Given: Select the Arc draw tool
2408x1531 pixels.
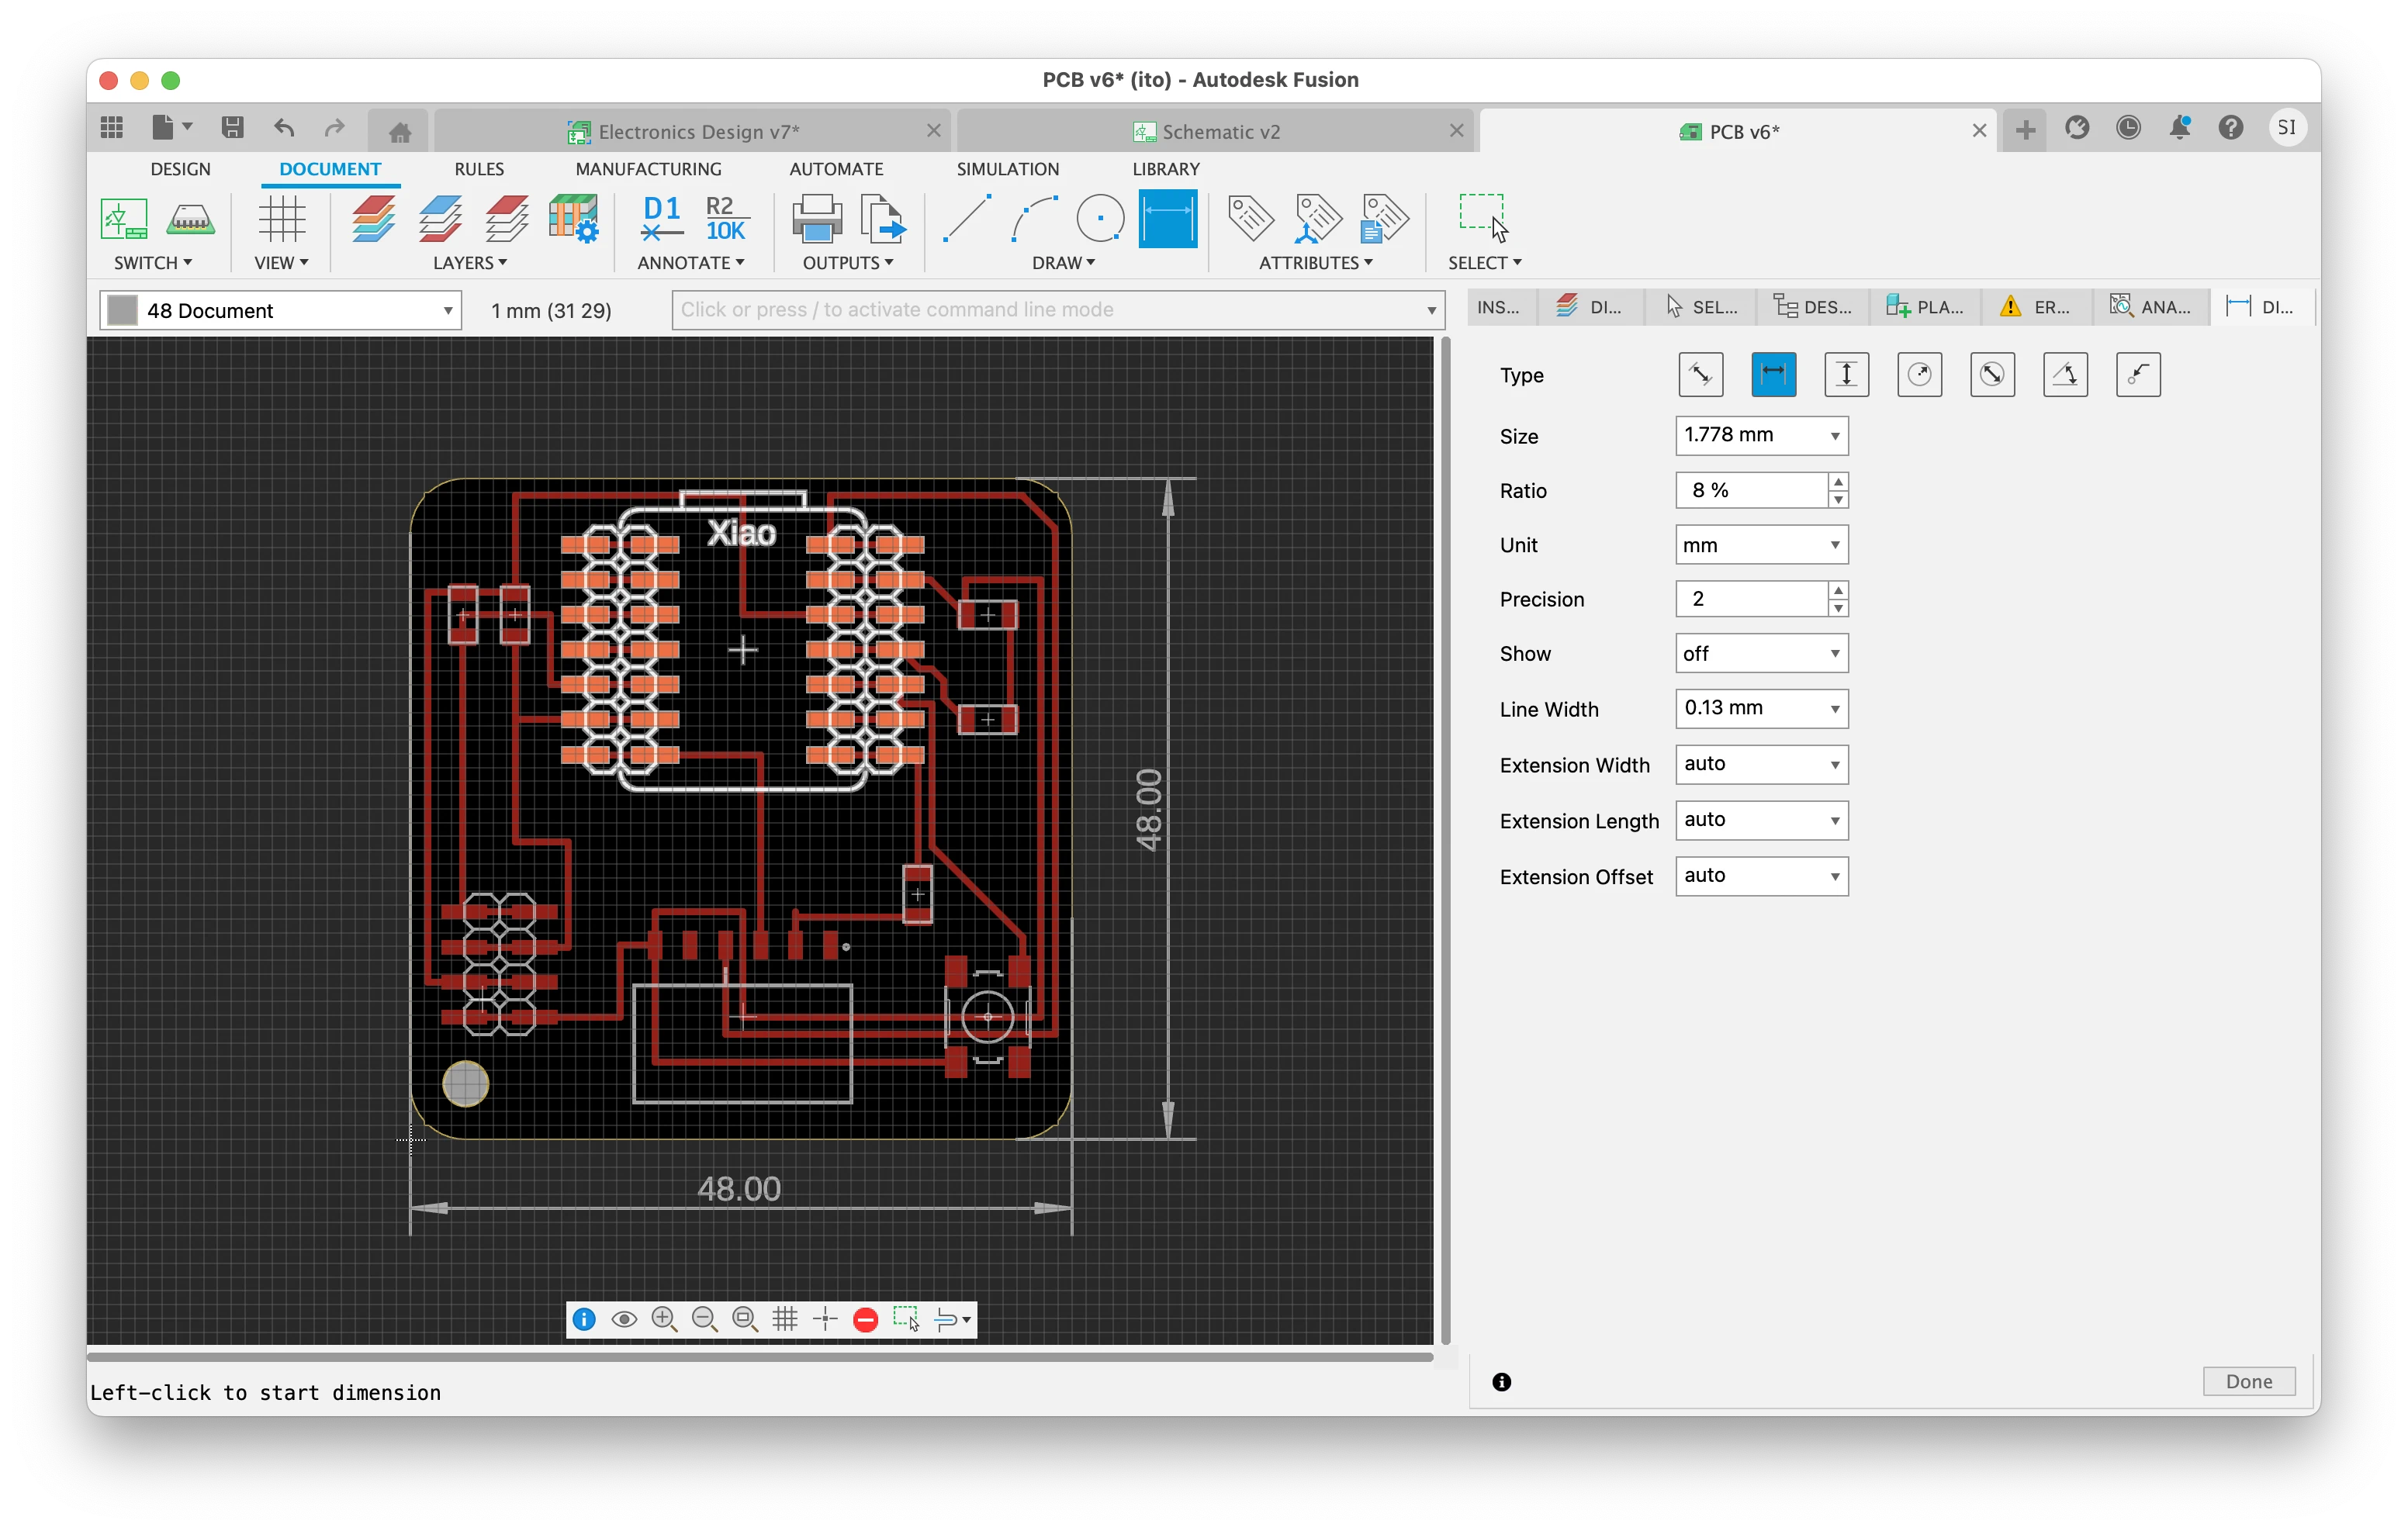Looking at the screenshot, I should click(1034, 219).
